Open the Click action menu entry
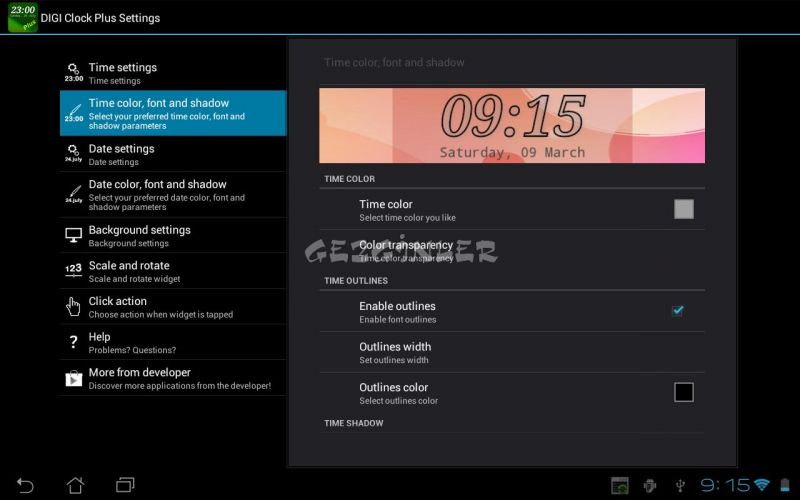Image resolution: width=800 pixels, height=500 pixels. pyautogui.click(x=173, y=307)
